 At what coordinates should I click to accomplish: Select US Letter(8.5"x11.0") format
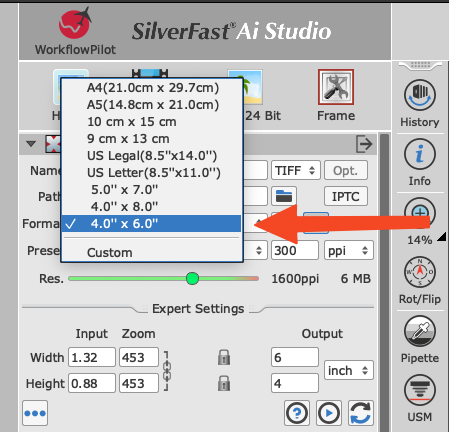[x=151, y=173]
